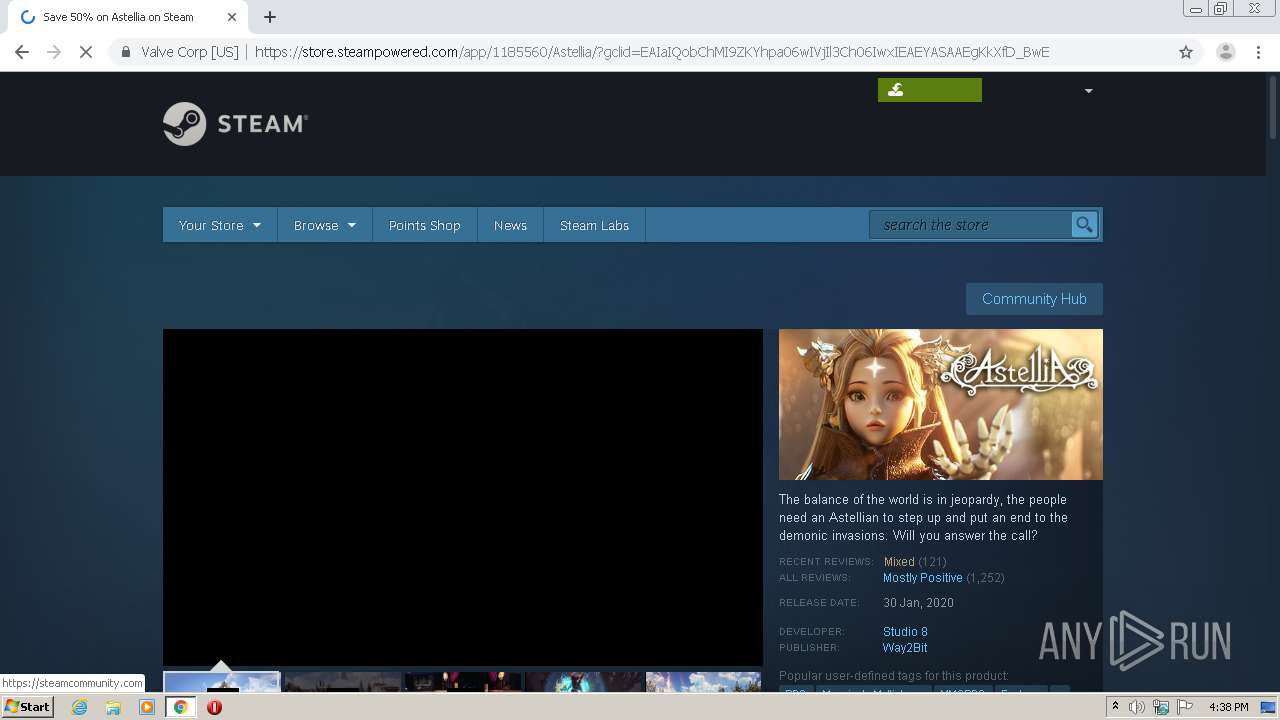Click the 4:38 PM clock

coord(1229,707)
